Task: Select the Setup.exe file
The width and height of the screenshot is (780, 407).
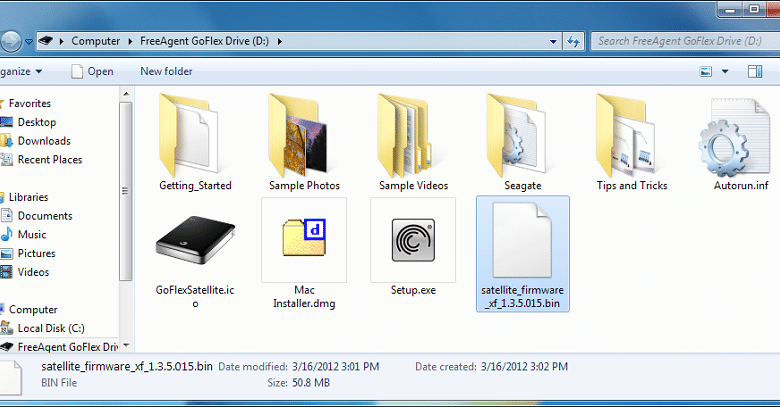Action: tap(413, 247)
